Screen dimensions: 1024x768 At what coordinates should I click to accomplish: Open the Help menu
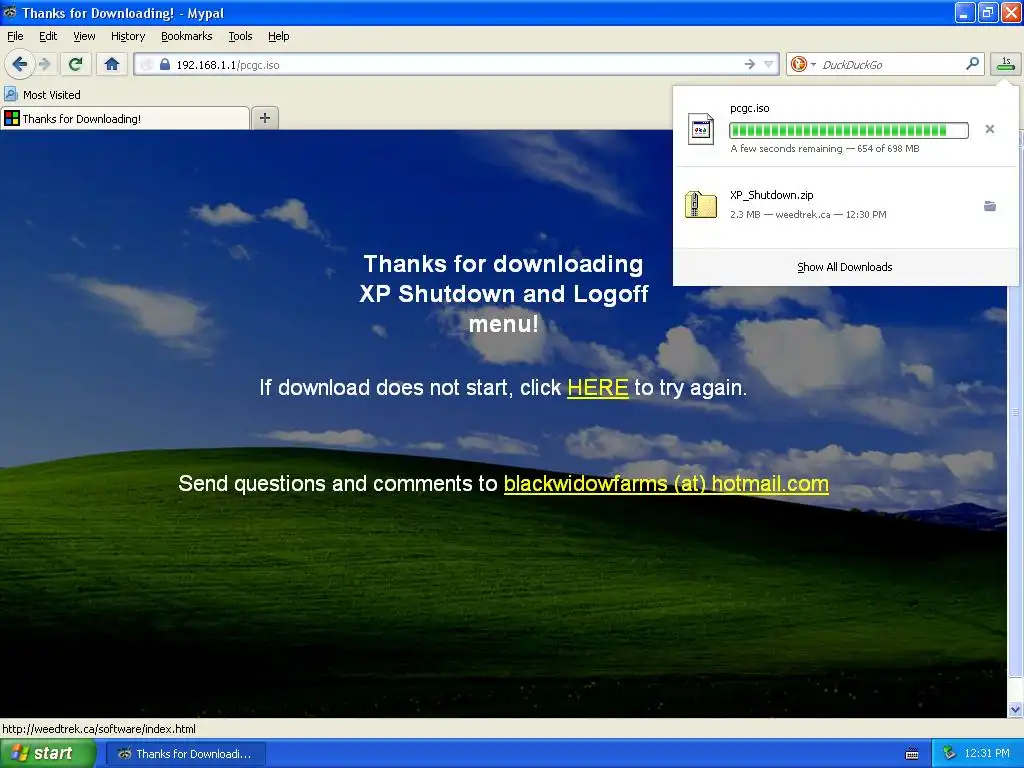pyautogui.click(x=278, y=36)
